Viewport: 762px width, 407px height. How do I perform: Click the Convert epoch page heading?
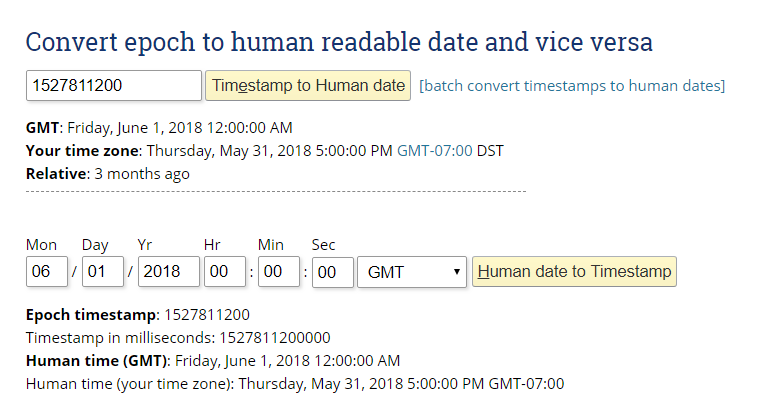[x=339, y=42]
